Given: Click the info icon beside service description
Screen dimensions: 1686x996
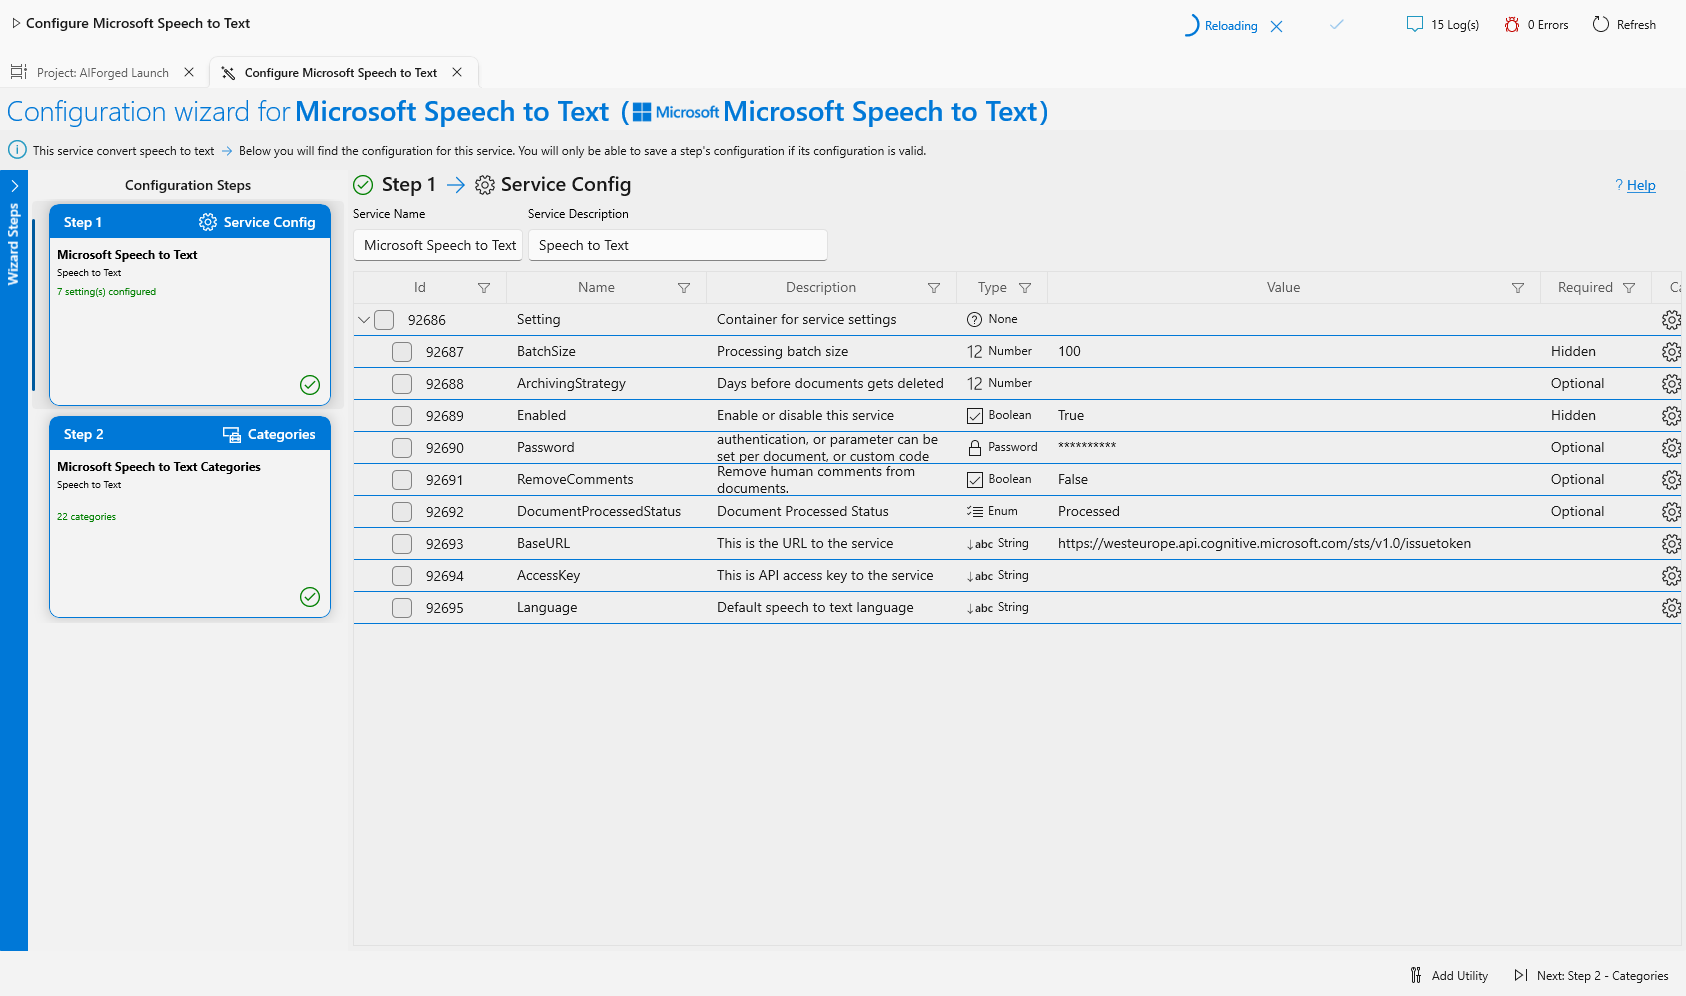Looking at the screenshot, I should 17,150.
